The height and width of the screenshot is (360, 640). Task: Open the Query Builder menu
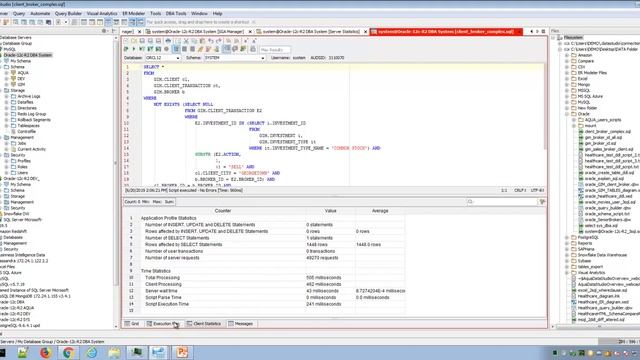[68, 13]
